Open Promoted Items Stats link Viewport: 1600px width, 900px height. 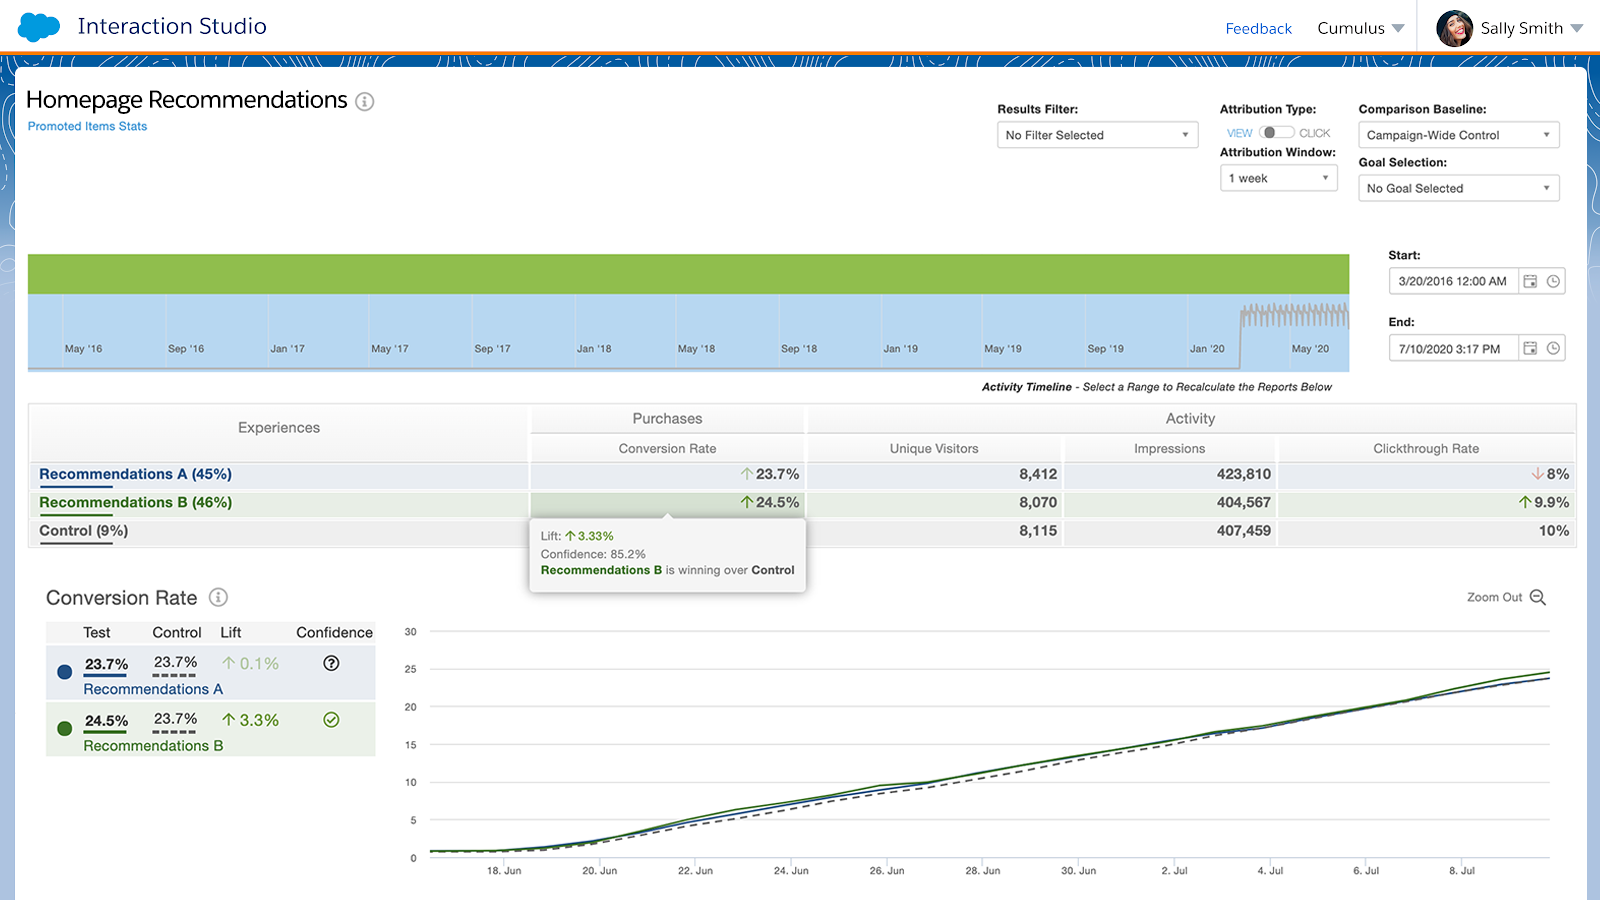(x=87, y=126)
